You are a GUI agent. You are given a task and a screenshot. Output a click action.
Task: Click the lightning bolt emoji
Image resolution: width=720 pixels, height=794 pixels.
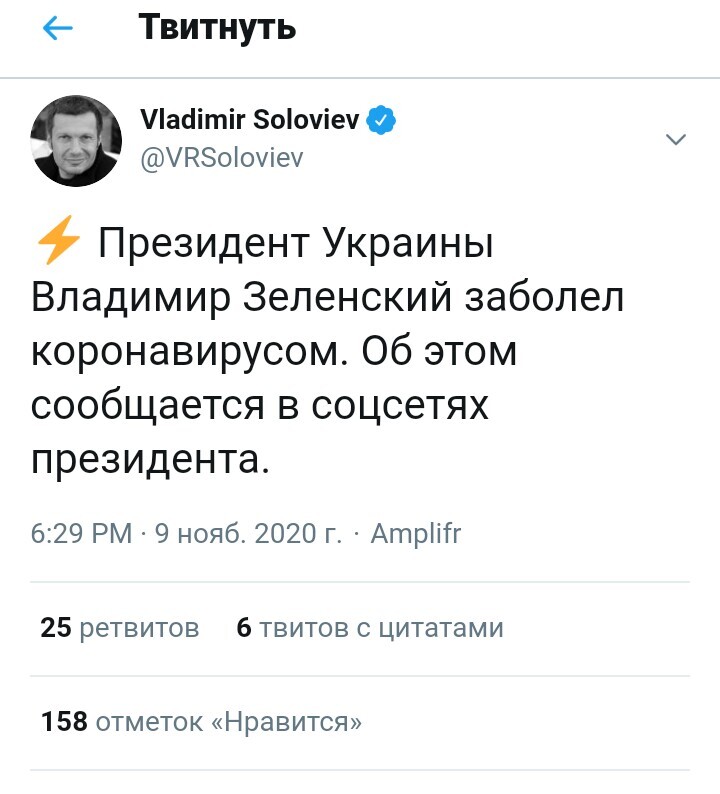pos(57,242)
